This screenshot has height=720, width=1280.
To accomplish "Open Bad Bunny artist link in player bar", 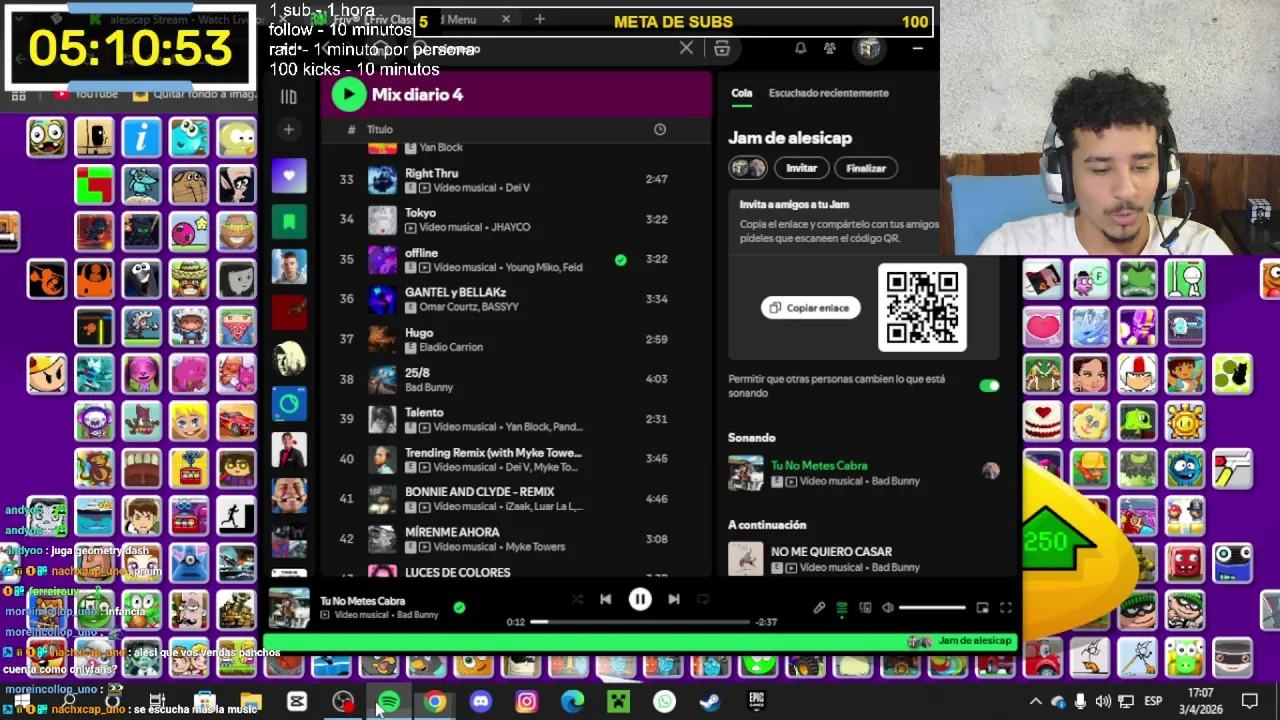I will pyautogui.click(x=418, y=615).
